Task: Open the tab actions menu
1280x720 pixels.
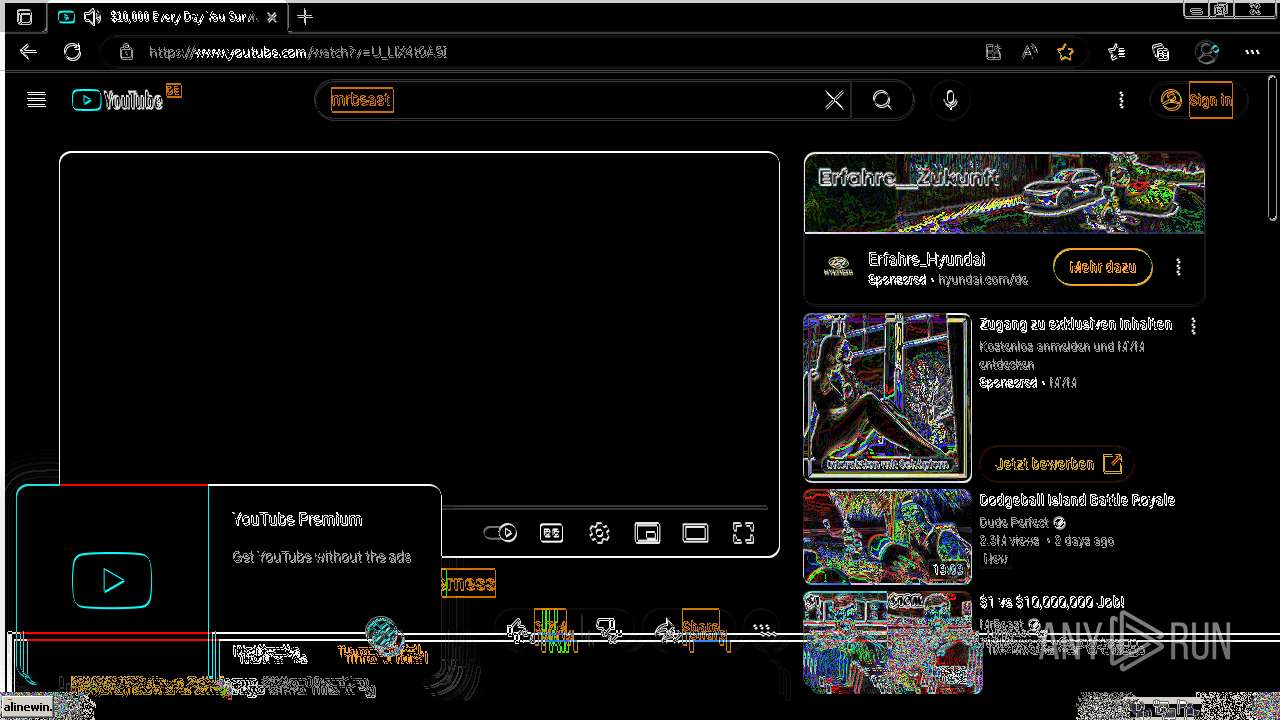Action: (x=24, y=17)
